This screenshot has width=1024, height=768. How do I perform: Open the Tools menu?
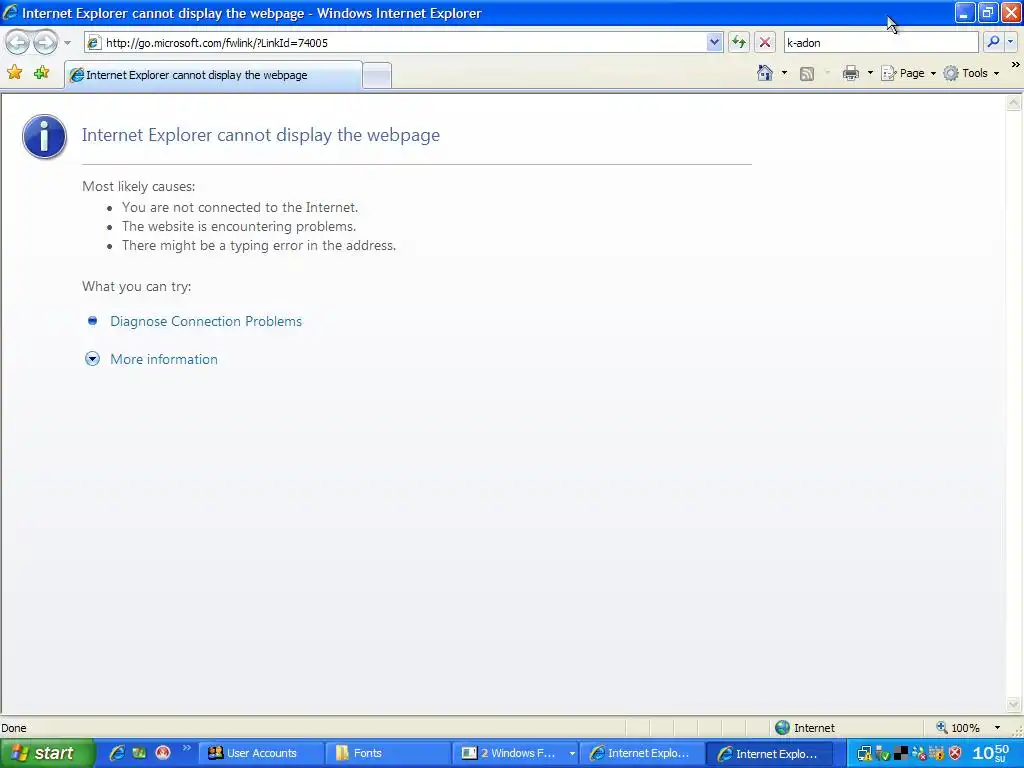pos(972,73)
